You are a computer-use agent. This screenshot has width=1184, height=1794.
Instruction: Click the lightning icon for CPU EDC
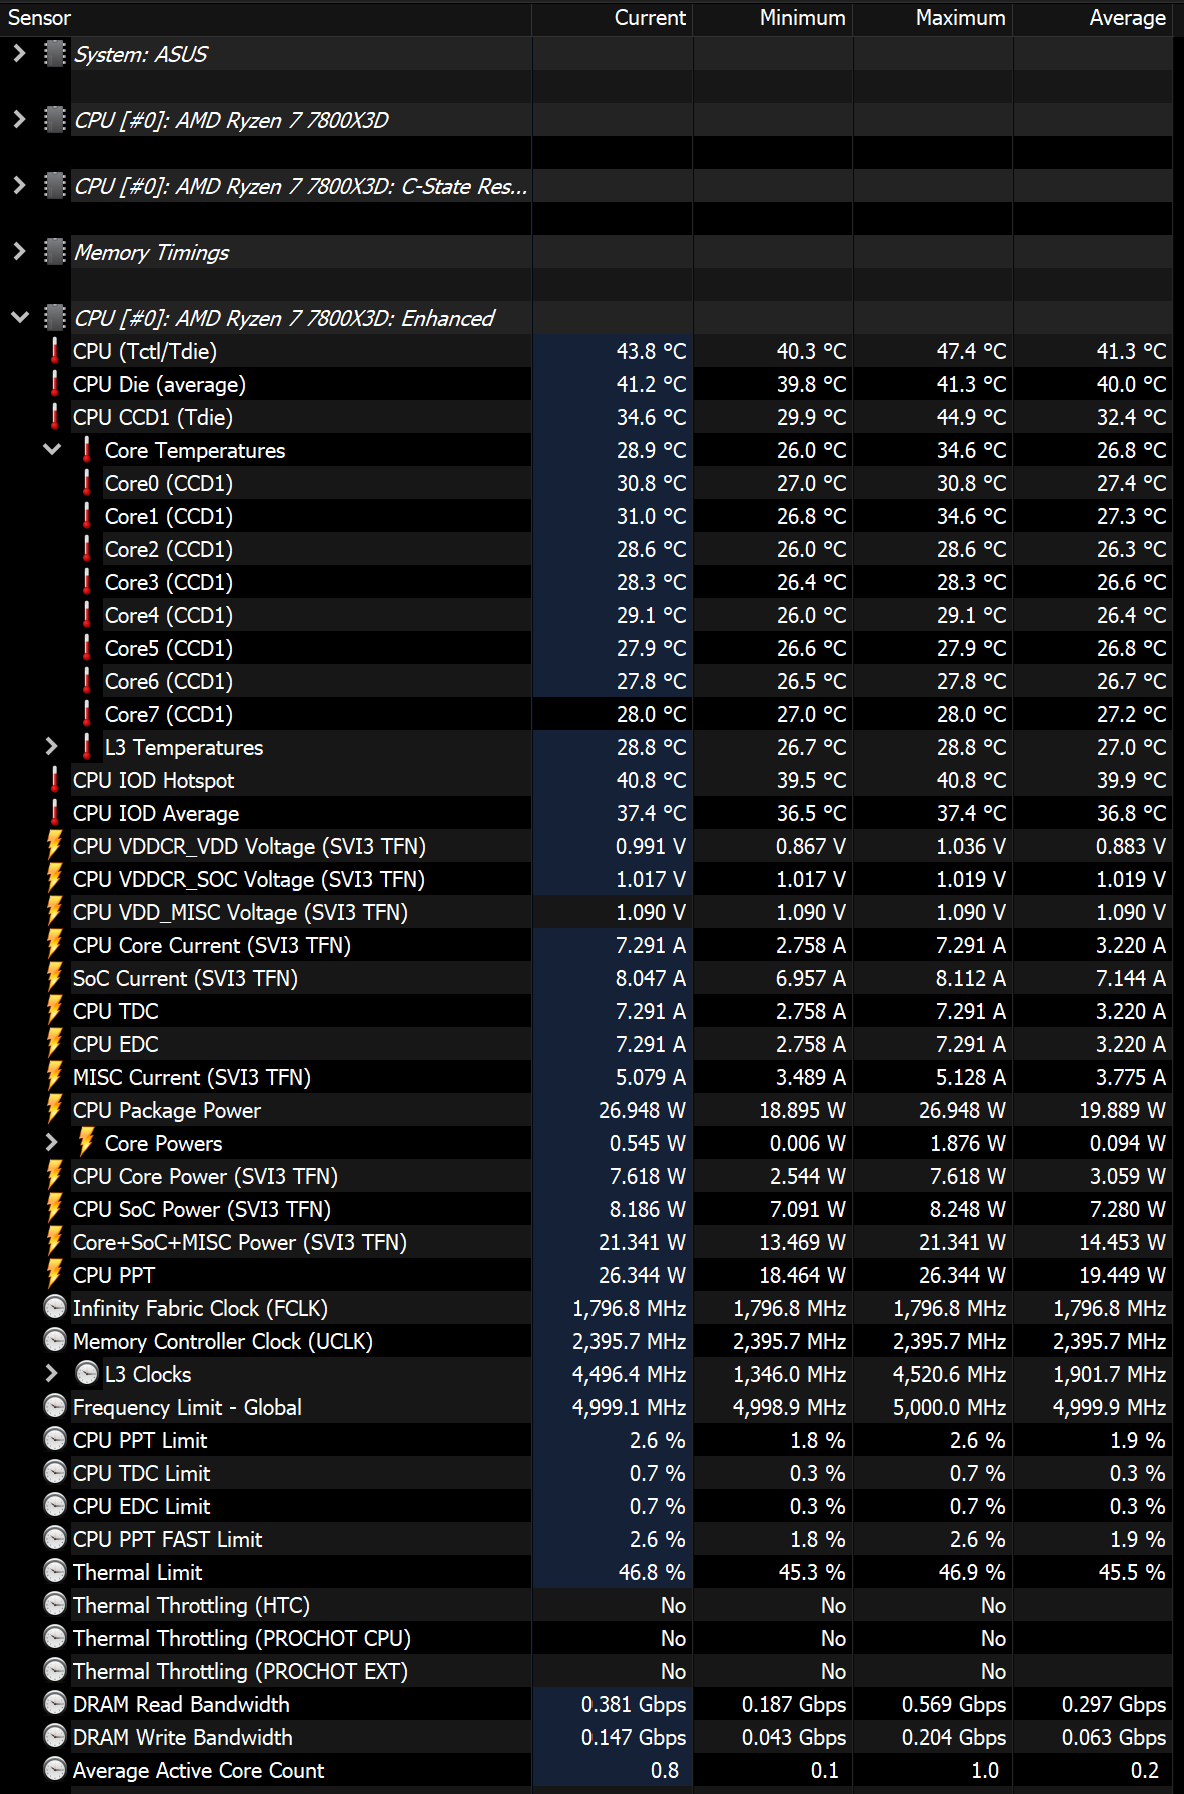click(x=55, y=1044)
